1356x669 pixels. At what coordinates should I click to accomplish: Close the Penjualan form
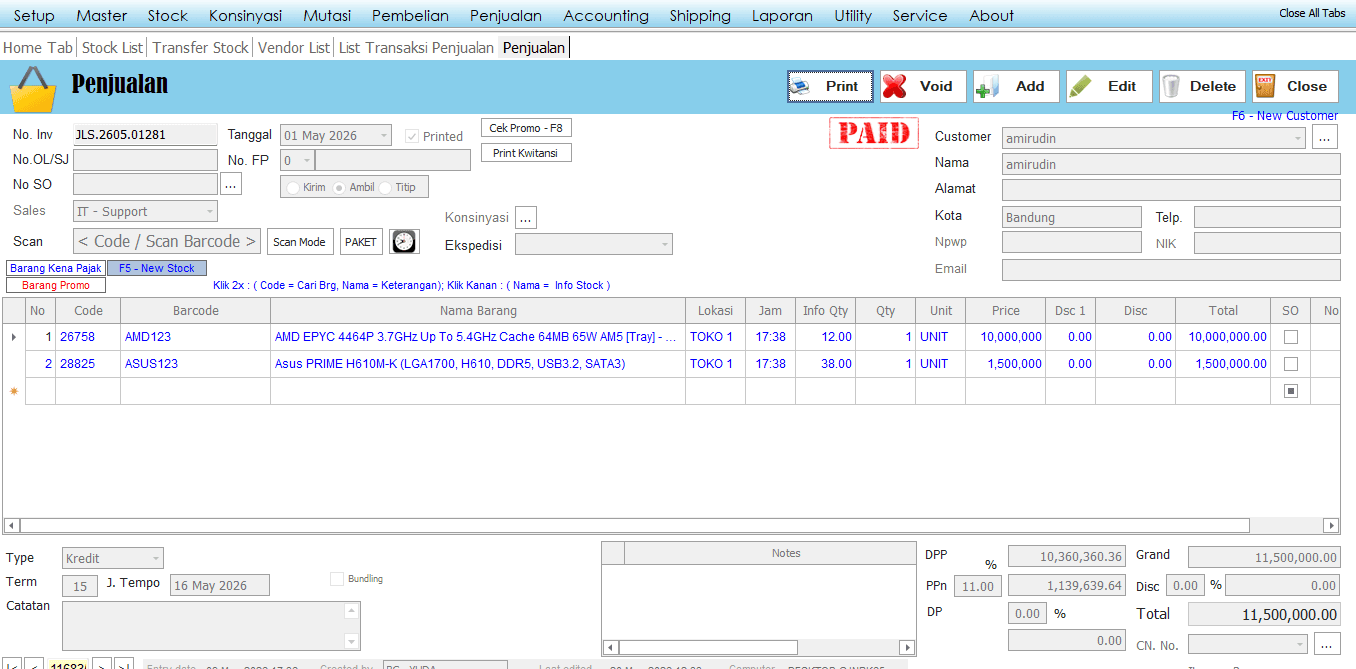point(1295,86)
